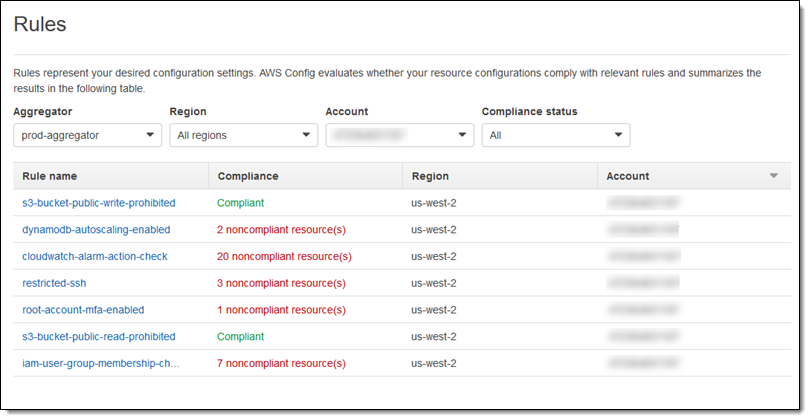
Task: Open the cloudwatch-alarm-action-check rule link
Action: tap(95, 256)
